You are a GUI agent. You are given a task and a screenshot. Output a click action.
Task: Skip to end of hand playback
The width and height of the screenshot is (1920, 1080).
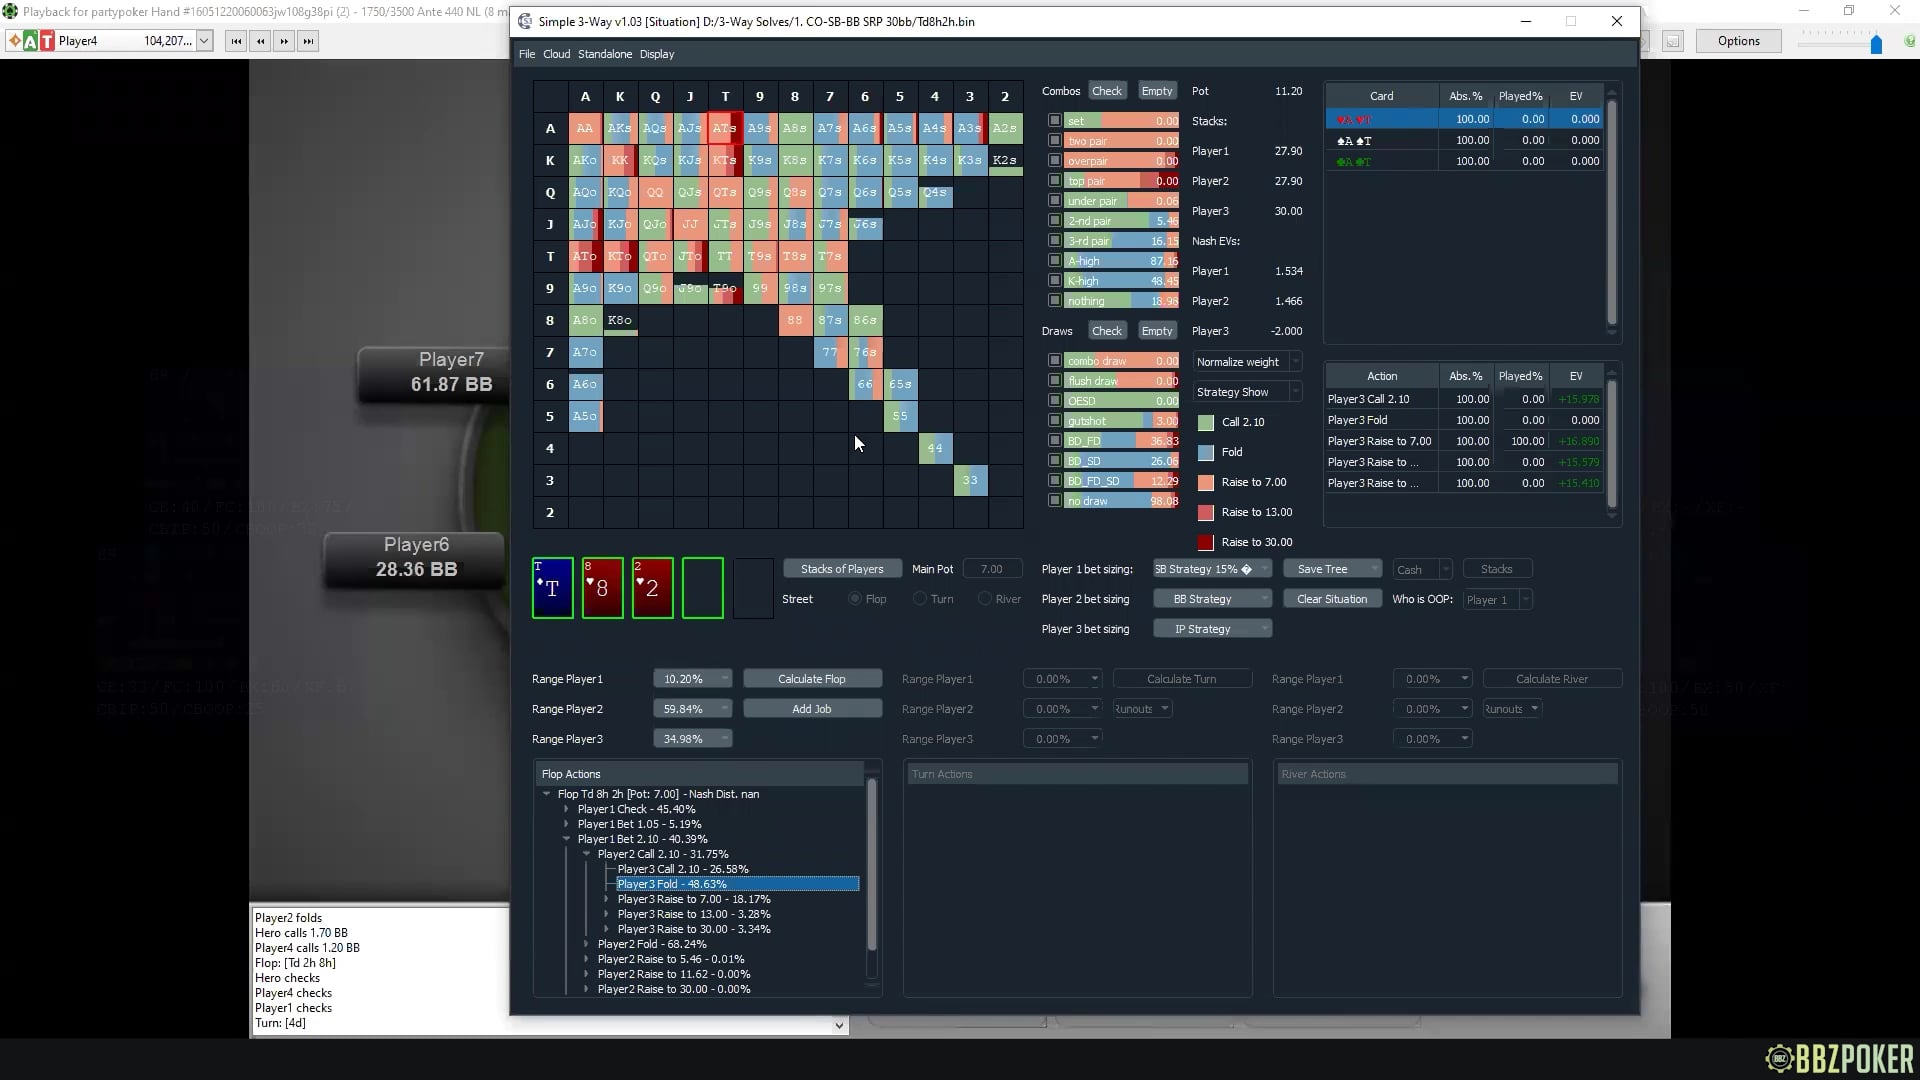coord(308,41)
